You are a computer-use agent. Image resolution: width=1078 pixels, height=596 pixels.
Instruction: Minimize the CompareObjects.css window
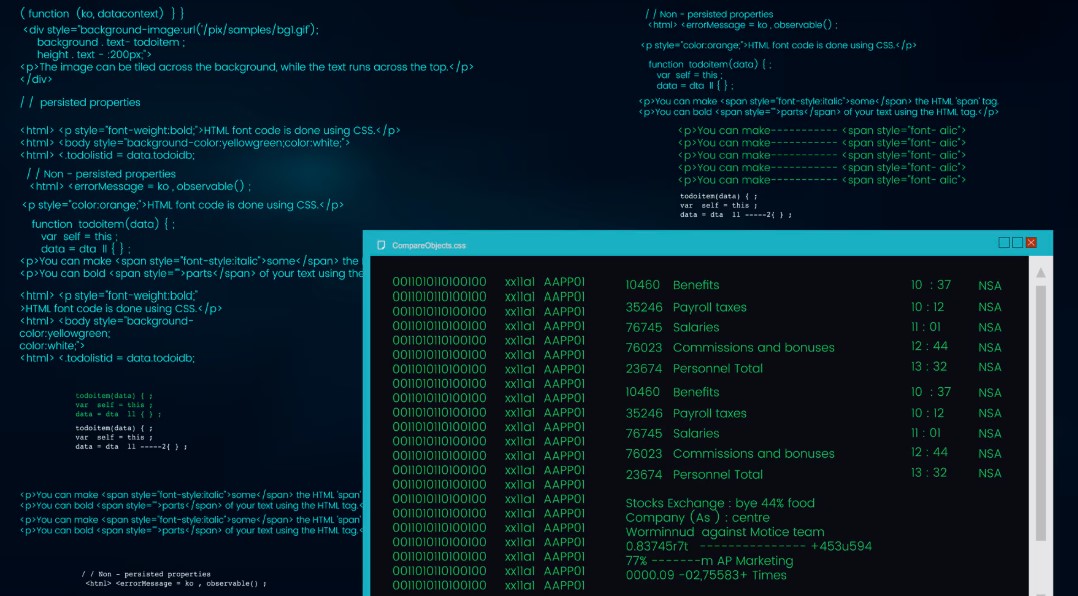point(1005,243)
